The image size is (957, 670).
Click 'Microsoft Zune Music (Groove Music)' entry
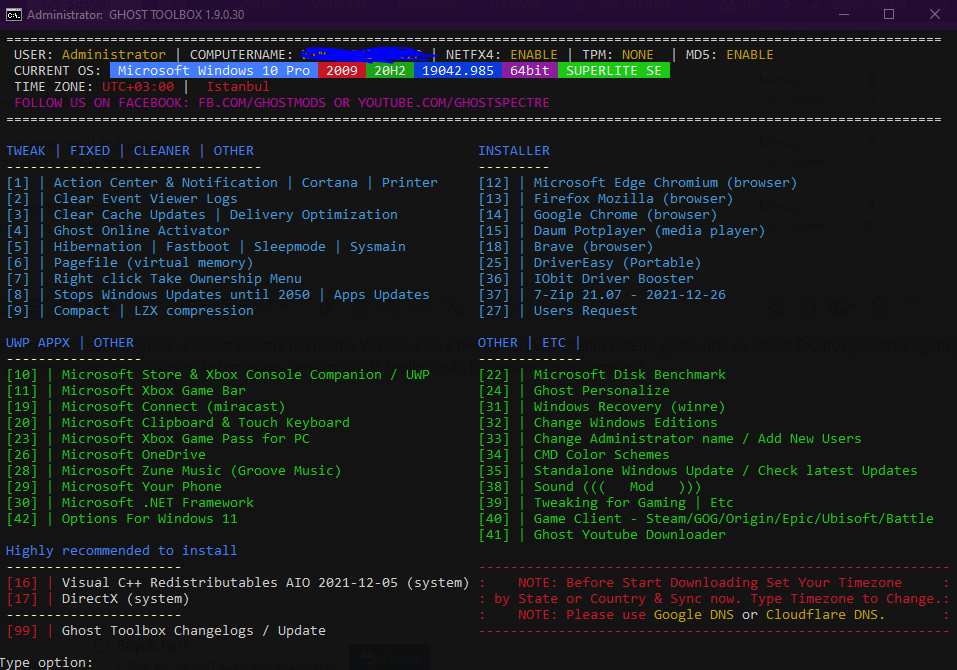pyautogui.click(x=201, y=470)
